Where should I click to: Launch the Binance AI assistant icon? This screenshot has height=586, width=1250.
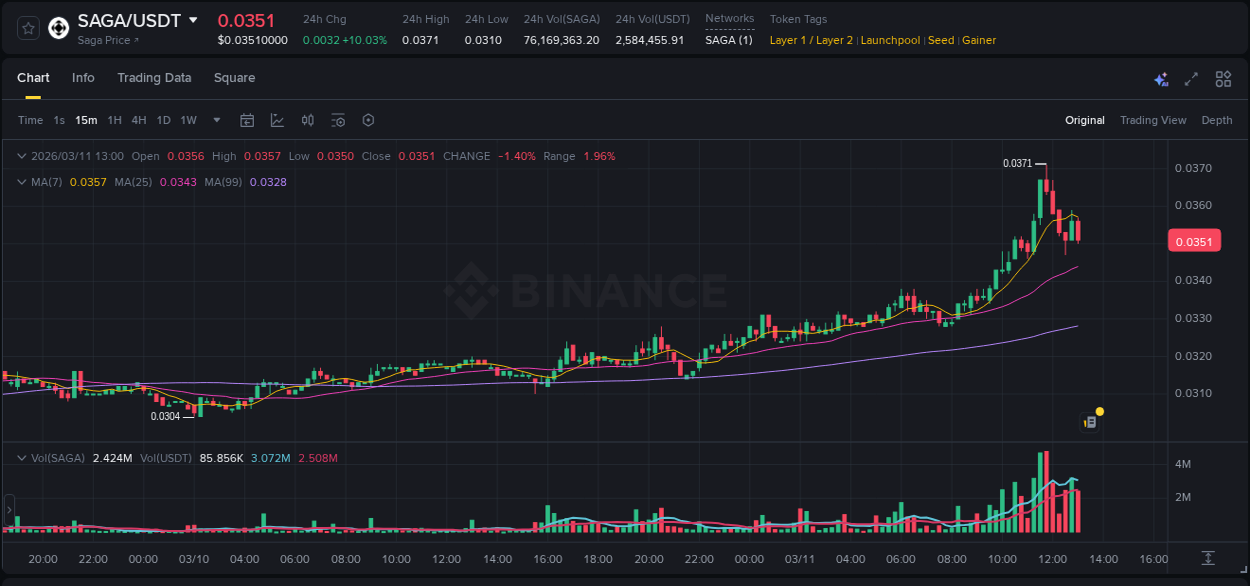pyautogui.click(x=1160, y=78)
